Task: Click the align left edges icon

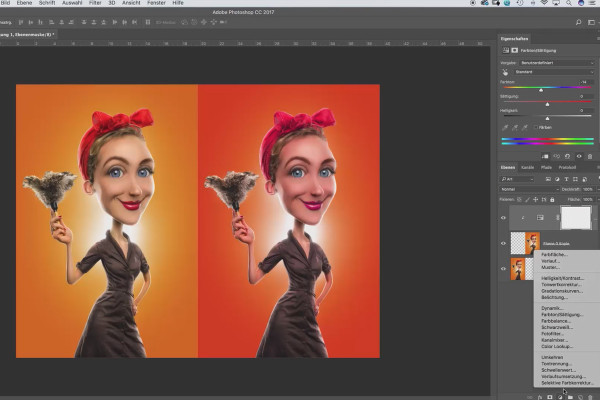Action: click(x=52, y=22)
